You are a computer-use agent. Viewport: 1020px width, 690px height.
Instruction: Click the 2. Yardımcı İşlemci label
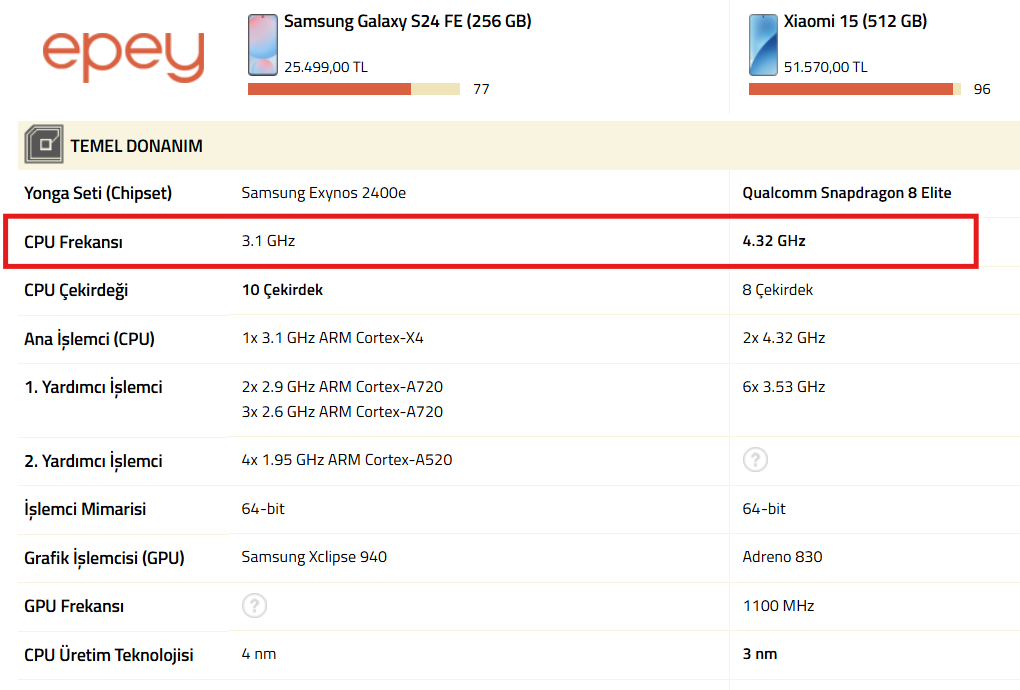(94, 461)
